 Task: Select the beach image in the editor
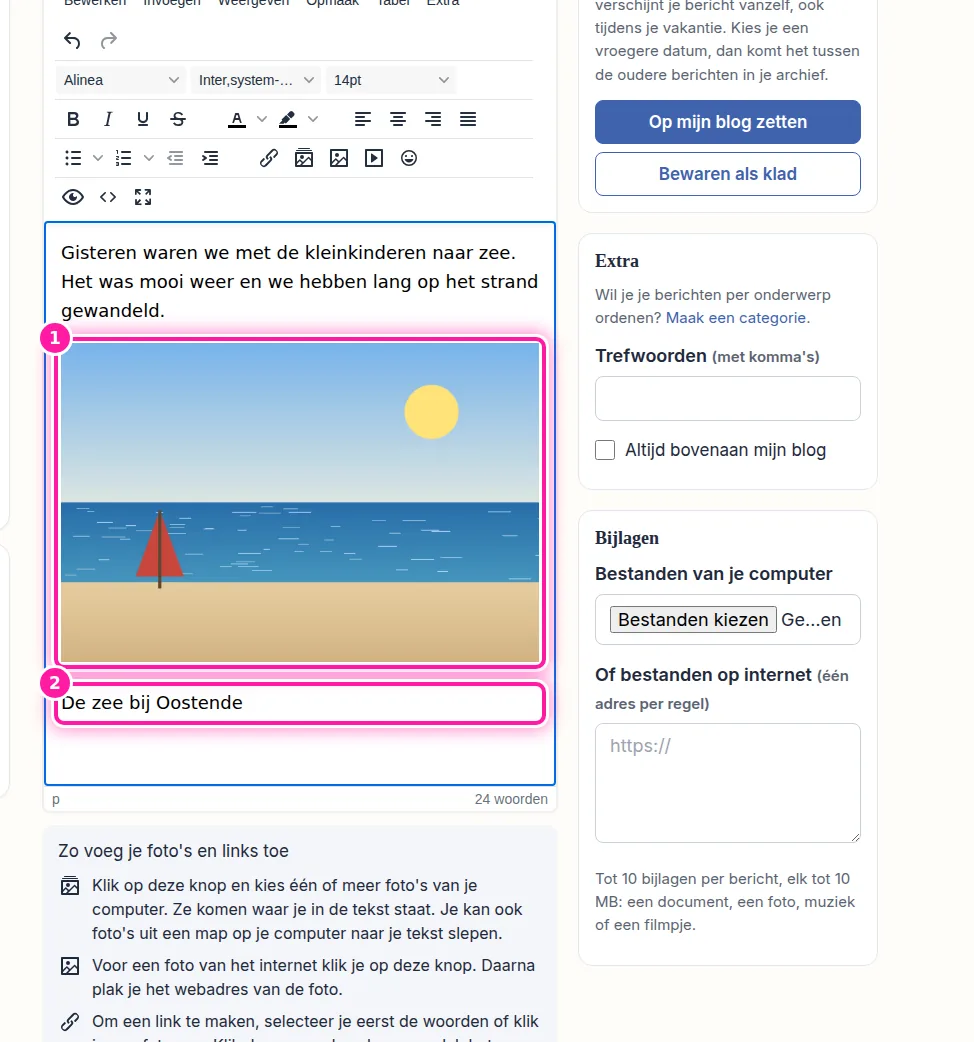coord(300,502)
